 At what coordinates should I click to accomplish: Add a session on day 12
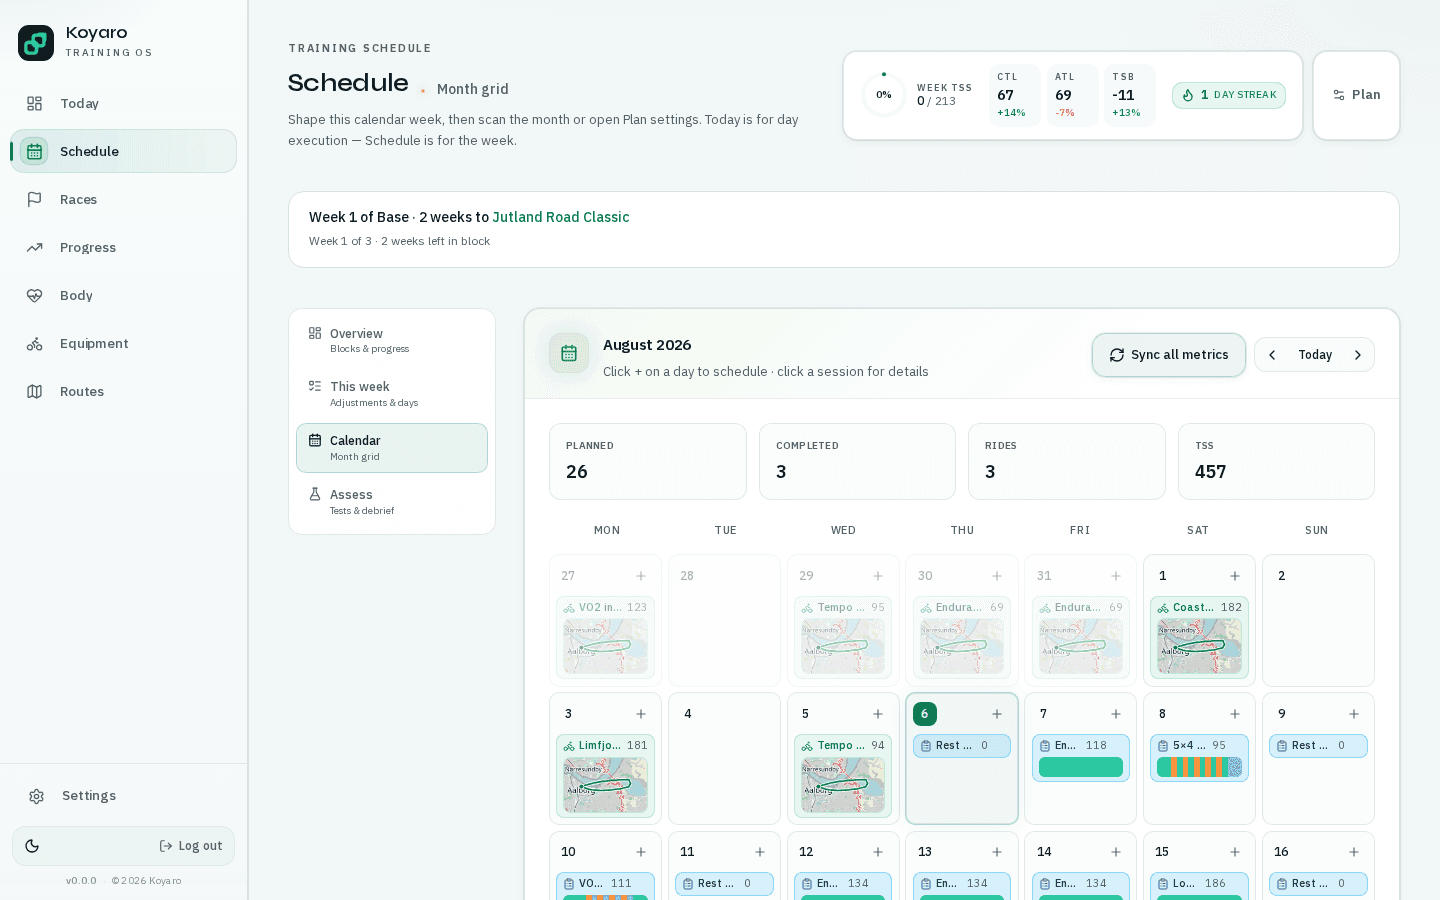878,852
